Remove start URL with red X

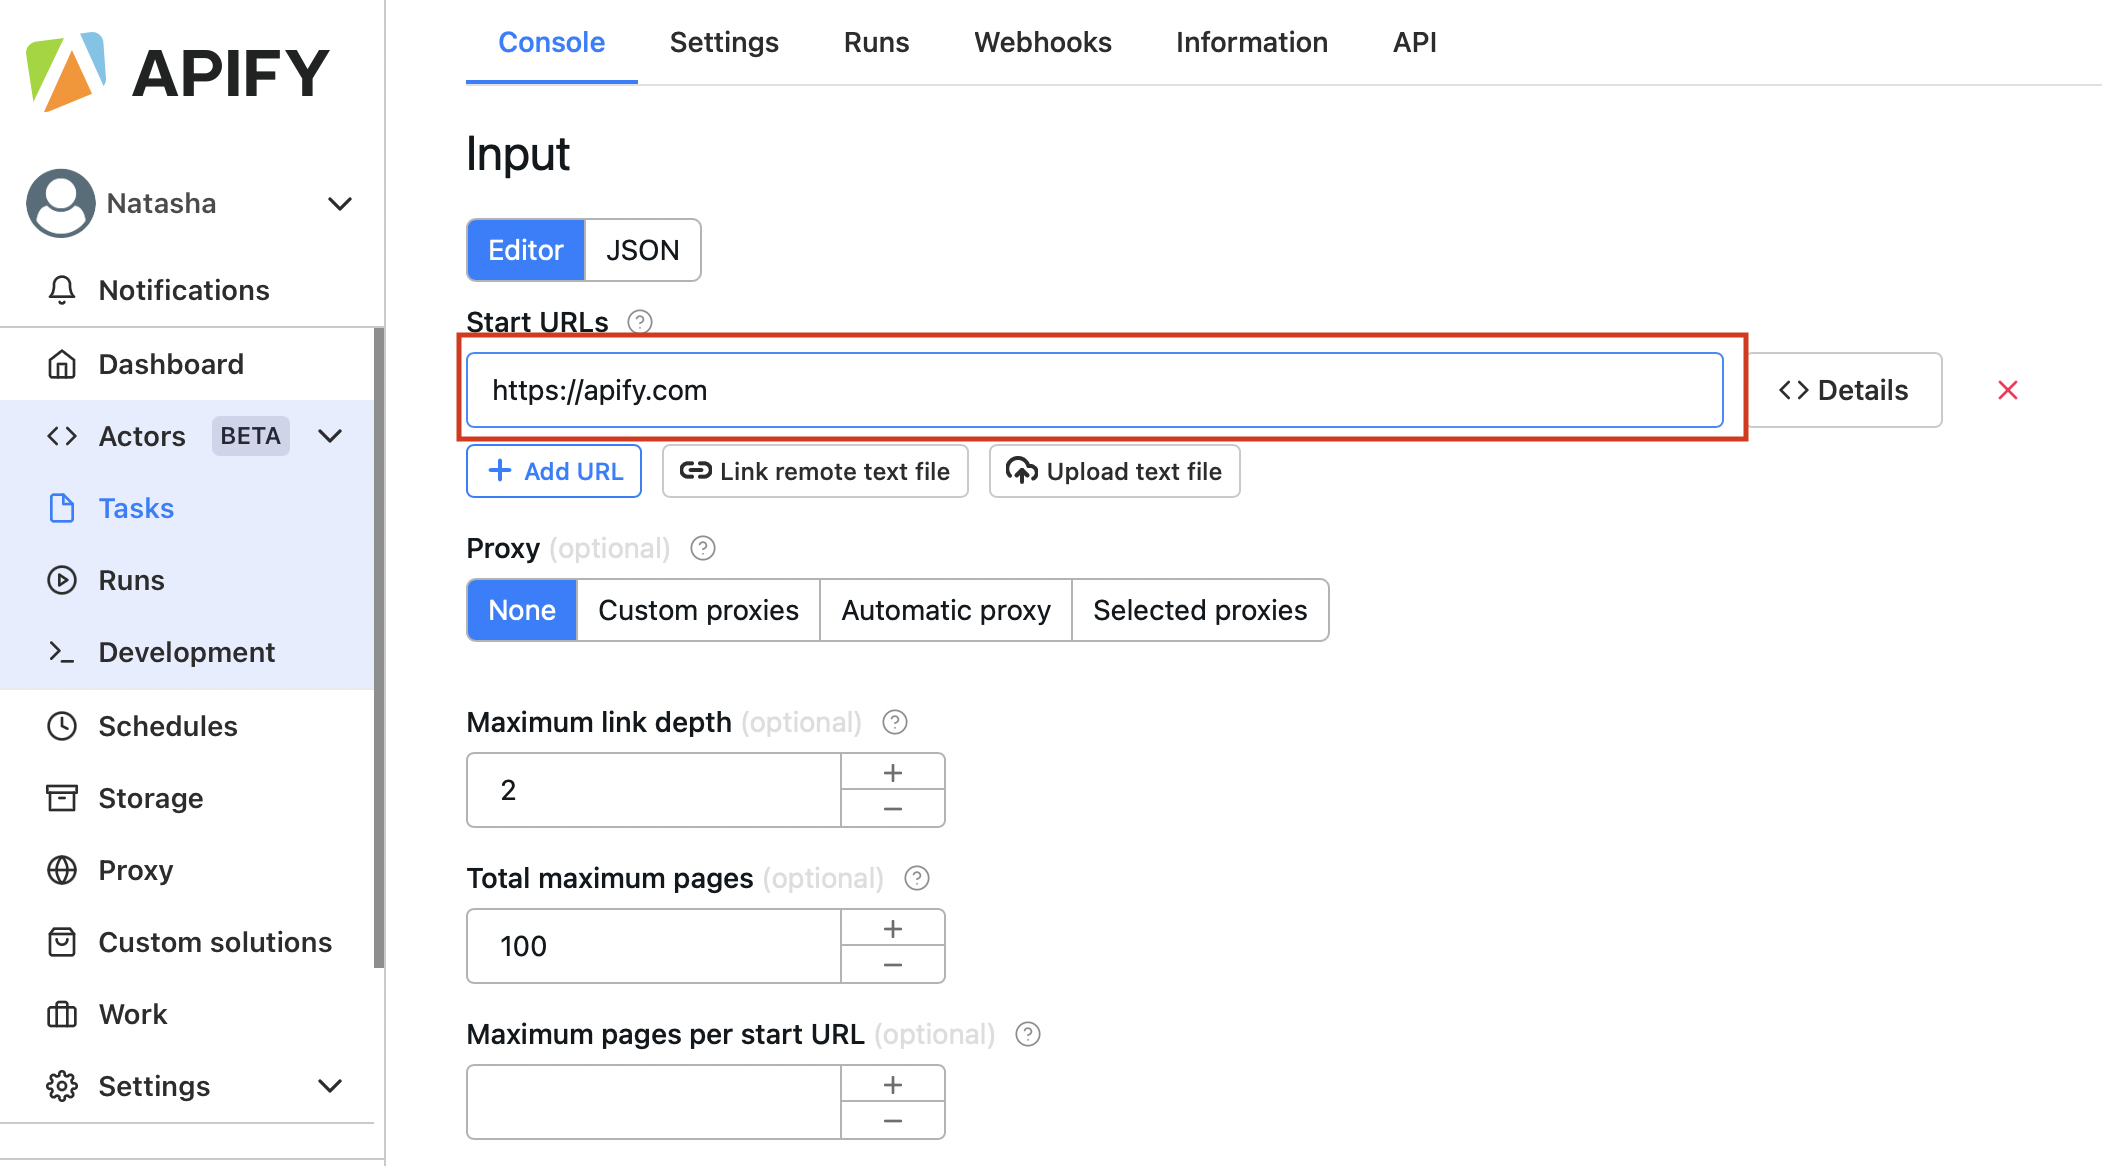click(x=2007, y=390)
